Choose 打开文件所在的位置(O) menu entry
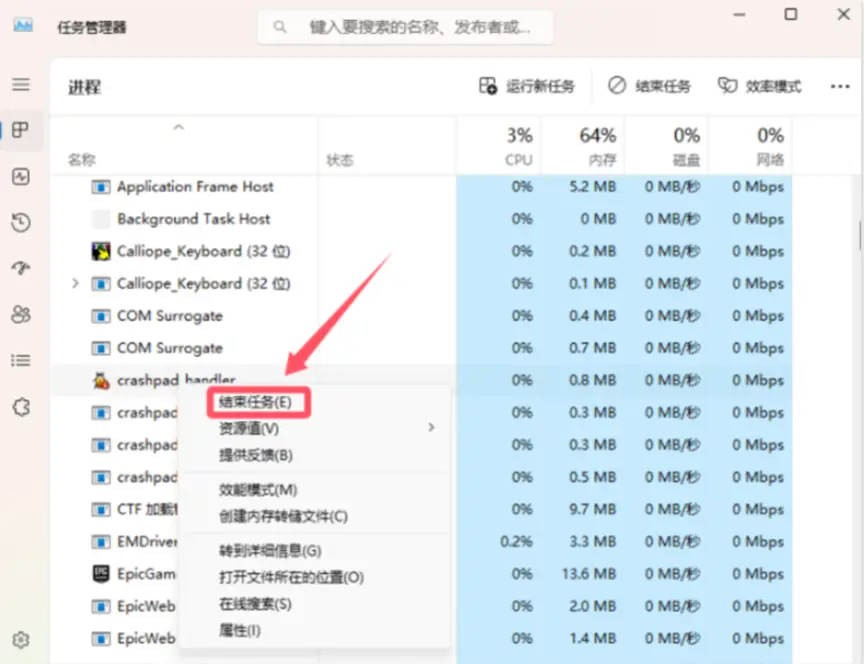Image resolution: width=864 pixels, height=664 pixels. [291, 577]
